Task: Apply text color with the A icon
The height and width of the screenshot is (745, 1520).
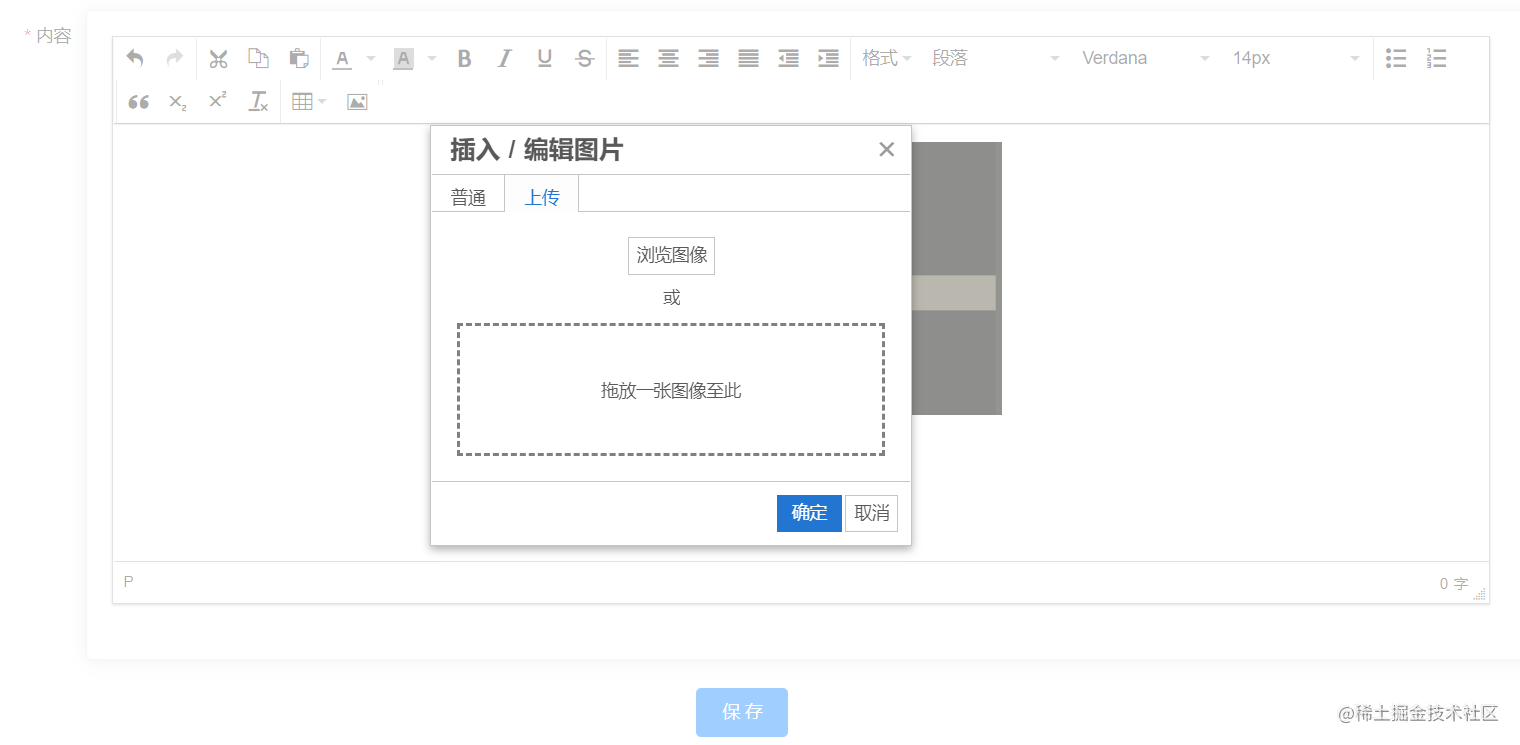Action: pos(342,59)
